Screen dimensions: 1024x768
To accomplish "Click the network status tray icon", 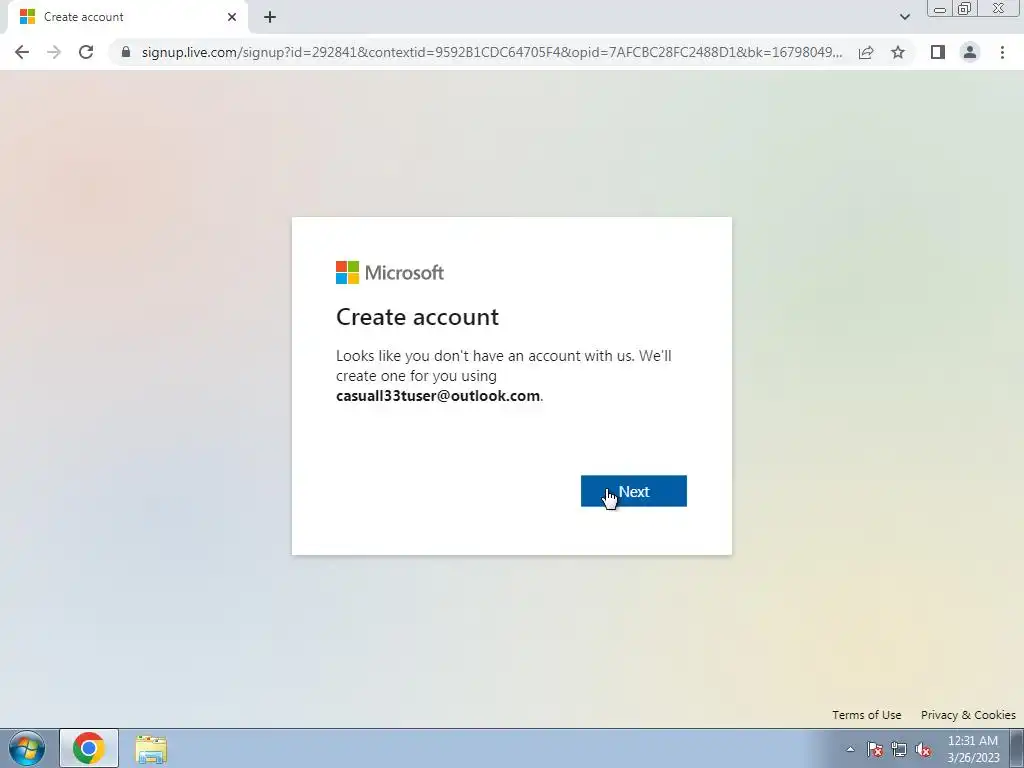I will tap(899, 749).
